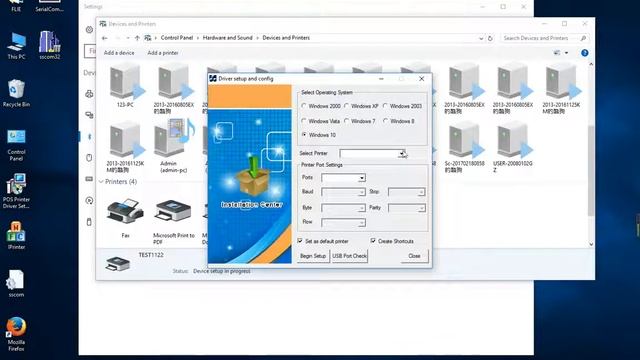The image size is (640, 360).
Task: Open the IPrinter desktop icon
Action: click(16, 236)
